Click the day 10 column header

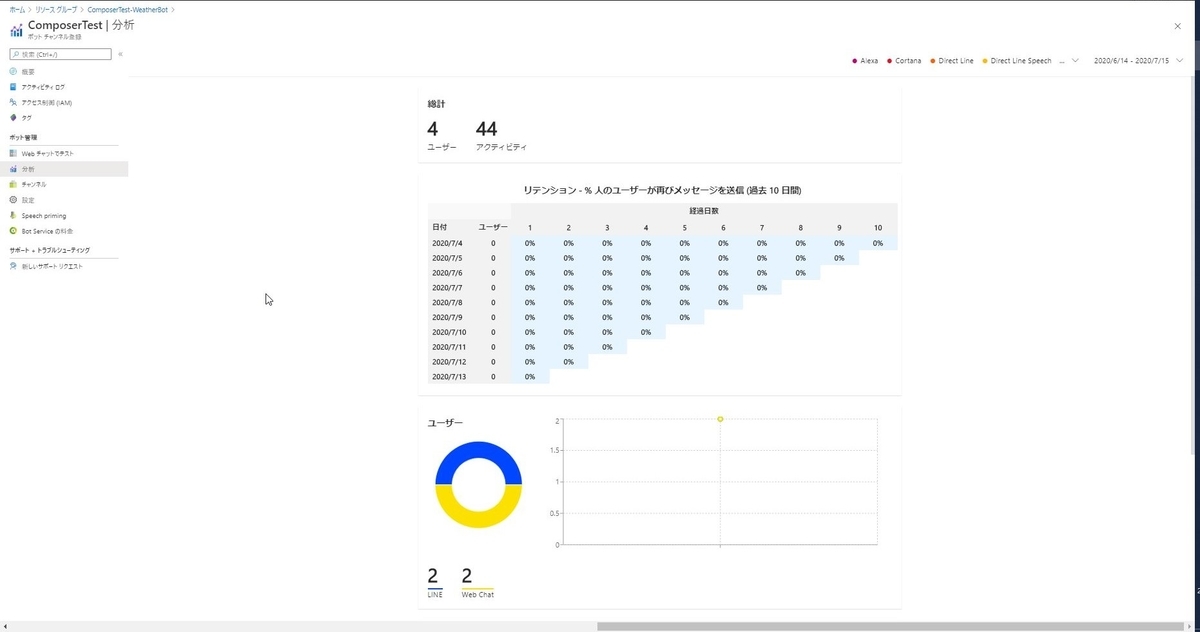point(878,228)
